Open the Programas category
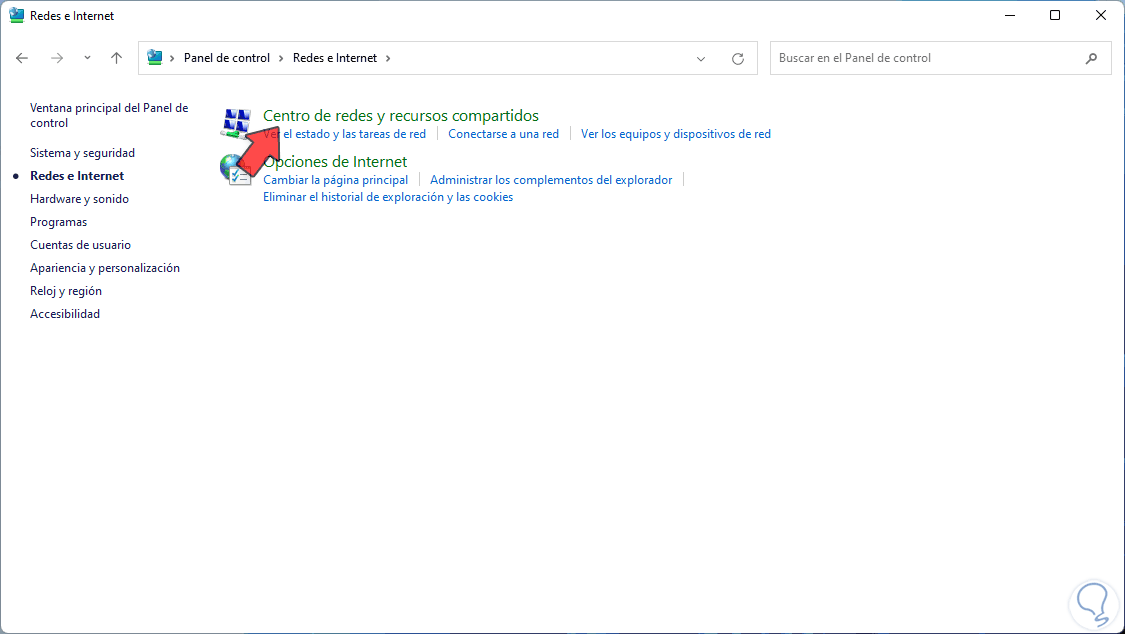The width and height of the screenshot is (1125, 634). point(59,222)
